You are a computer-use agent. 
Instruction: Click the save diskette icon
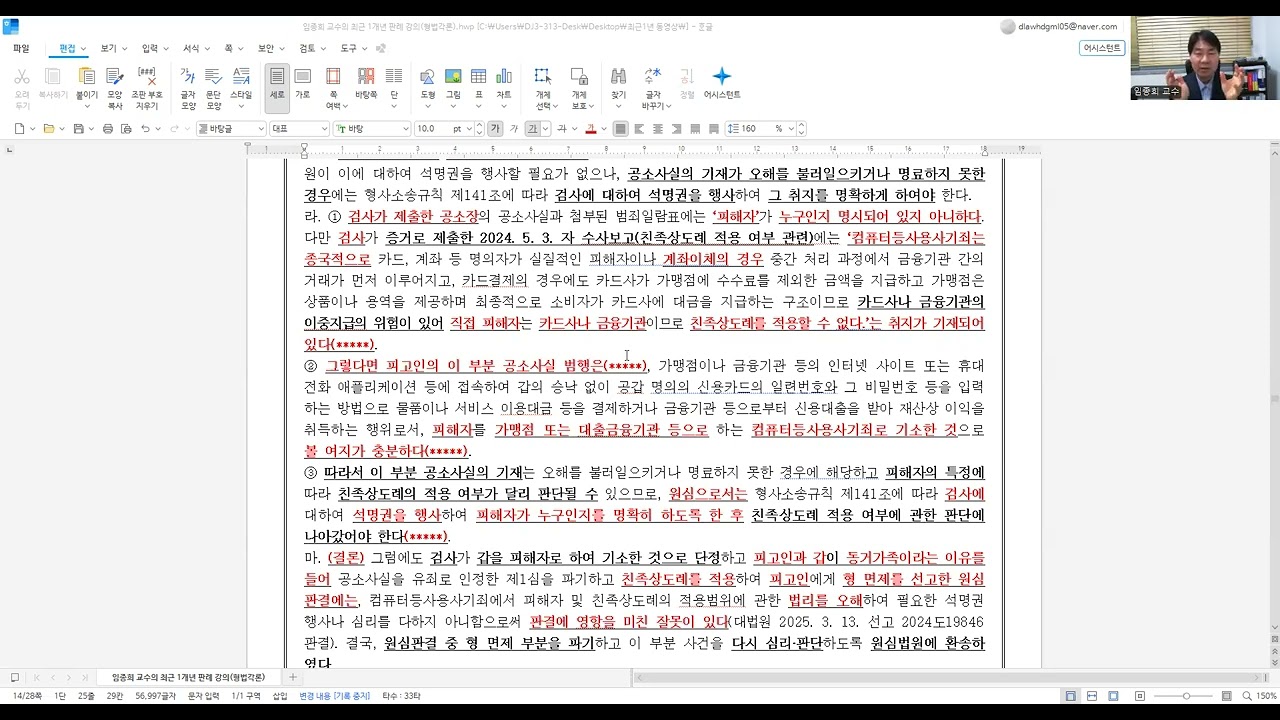[x=78, y=128]
